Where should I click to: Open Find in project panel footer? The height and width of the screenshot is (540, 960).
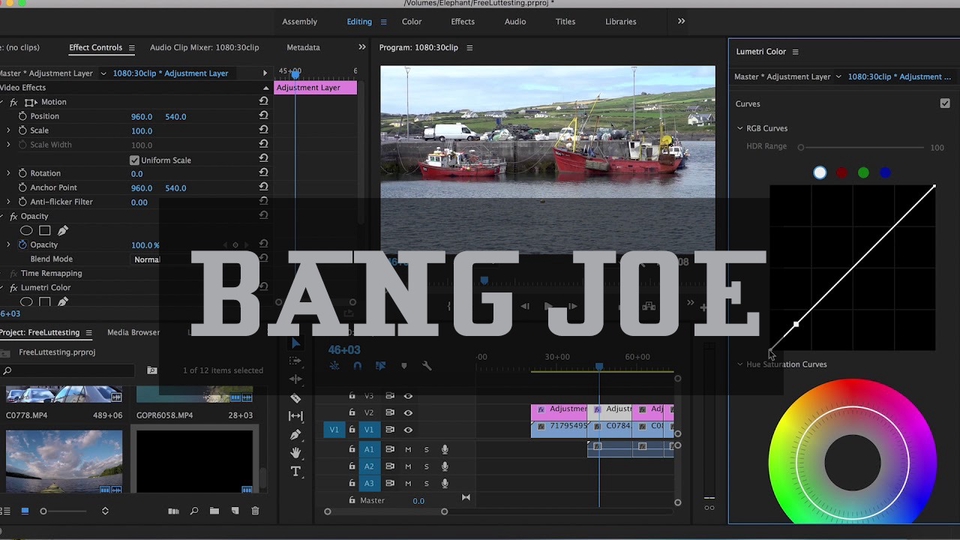pos(194,511)
